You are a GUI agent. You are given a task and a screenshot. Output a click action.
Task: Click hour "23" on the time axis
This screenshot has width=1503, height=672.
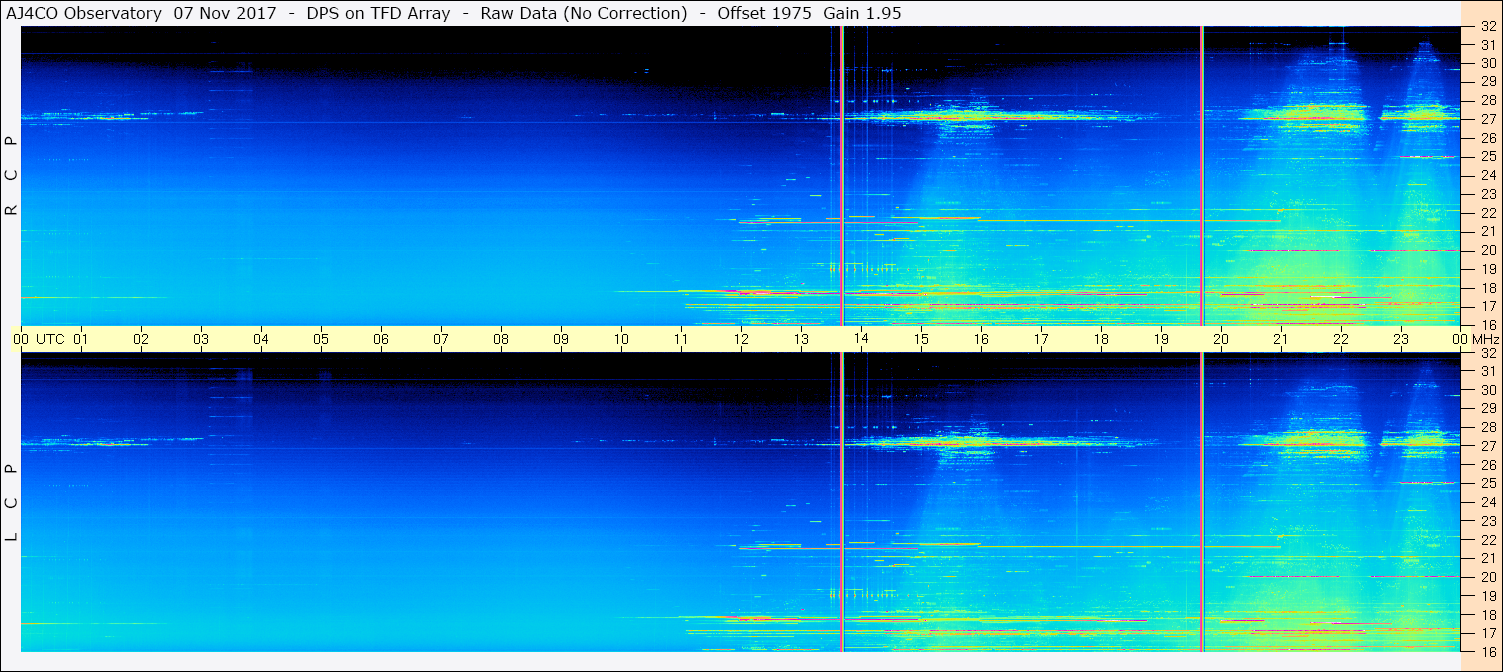(1401, 339)
